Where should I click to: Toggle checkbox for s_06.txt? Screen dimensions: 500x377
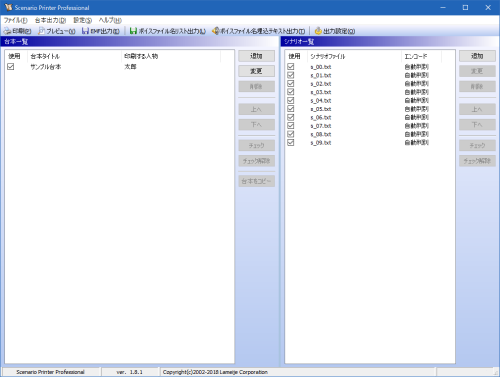[291, 117]
